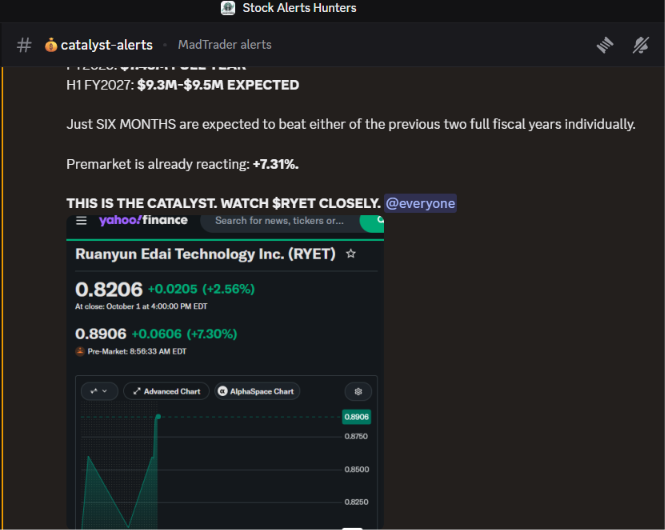Click the THIS IS THE CATALYST message line

pyautogui.click(x=224, y=204)
